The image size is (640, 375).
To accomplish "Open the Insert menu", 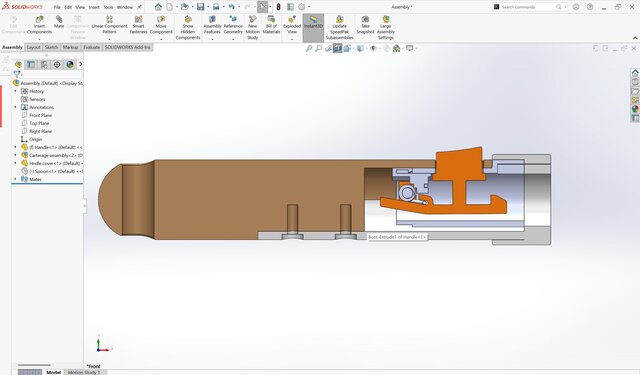I will (x=94, y=7).
